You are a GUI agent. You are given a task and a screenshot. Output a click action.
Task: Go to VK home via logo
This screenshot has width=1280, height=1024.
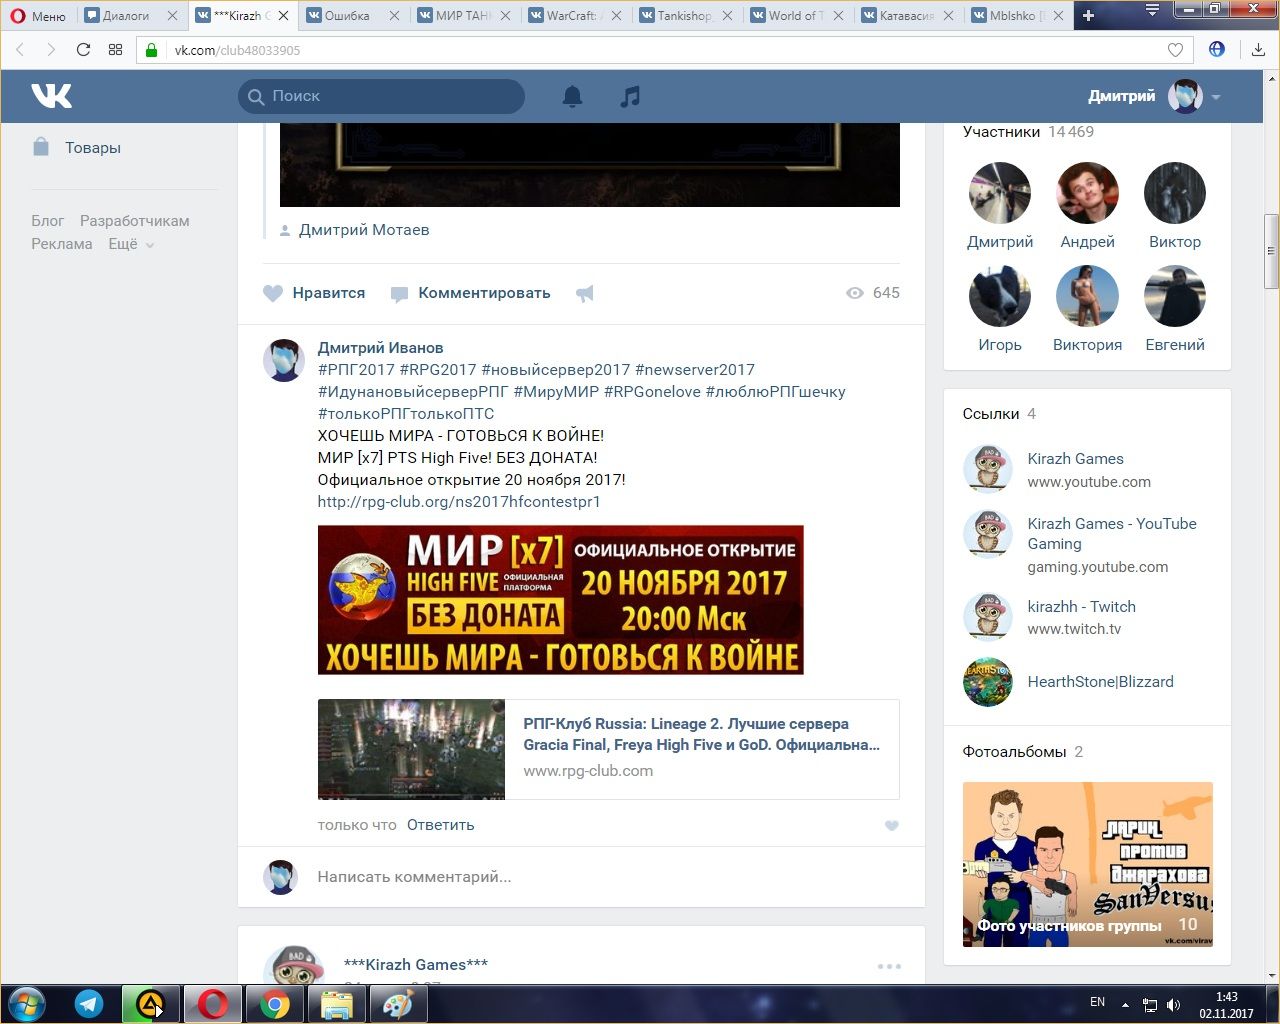click(51, 96)
